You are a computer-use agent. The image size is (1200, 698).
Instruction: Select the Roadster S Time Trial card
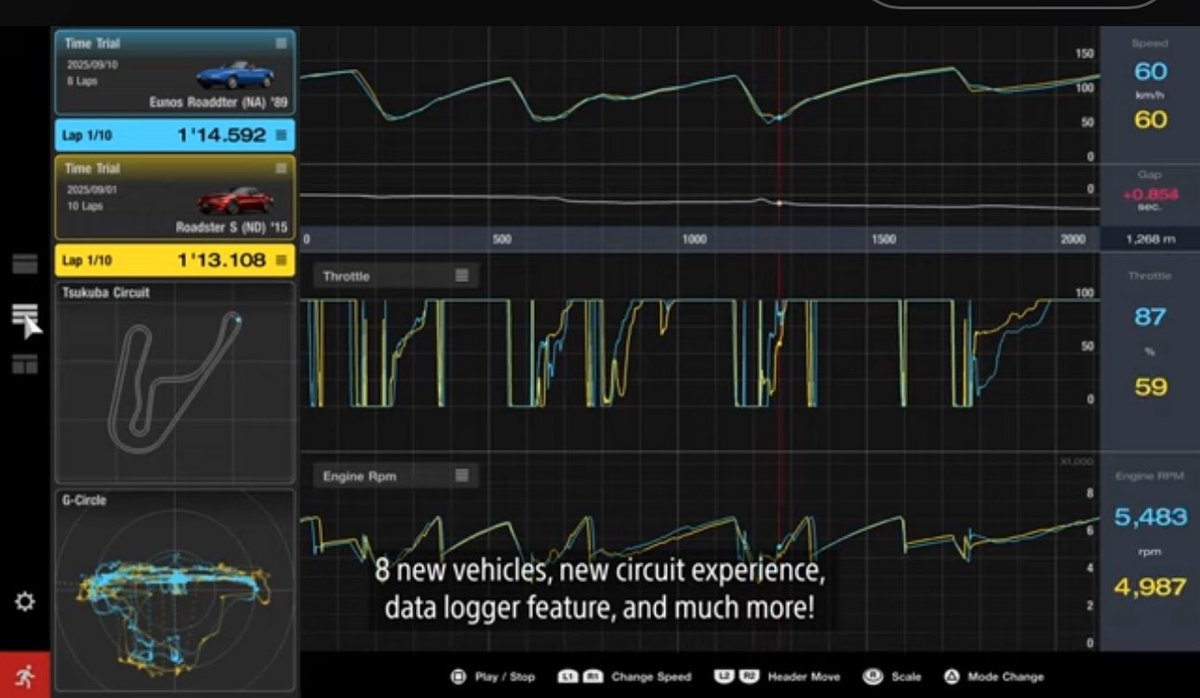175,197
